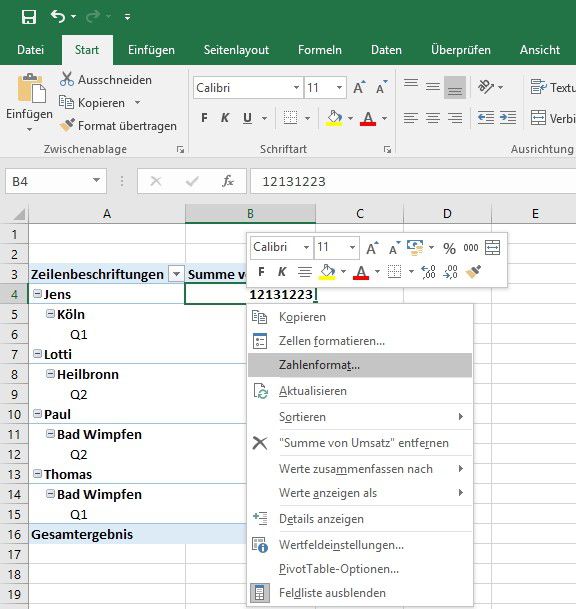Viewport: 576px width, 609px height.
Task: Click the Undo arrow icon
Action: tap(58, 17)
